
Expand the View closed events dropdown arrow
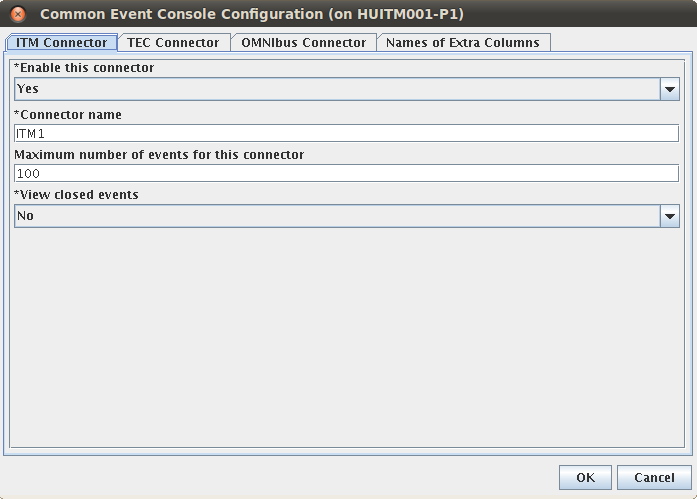pyautogui.click(x=669, y=216)
